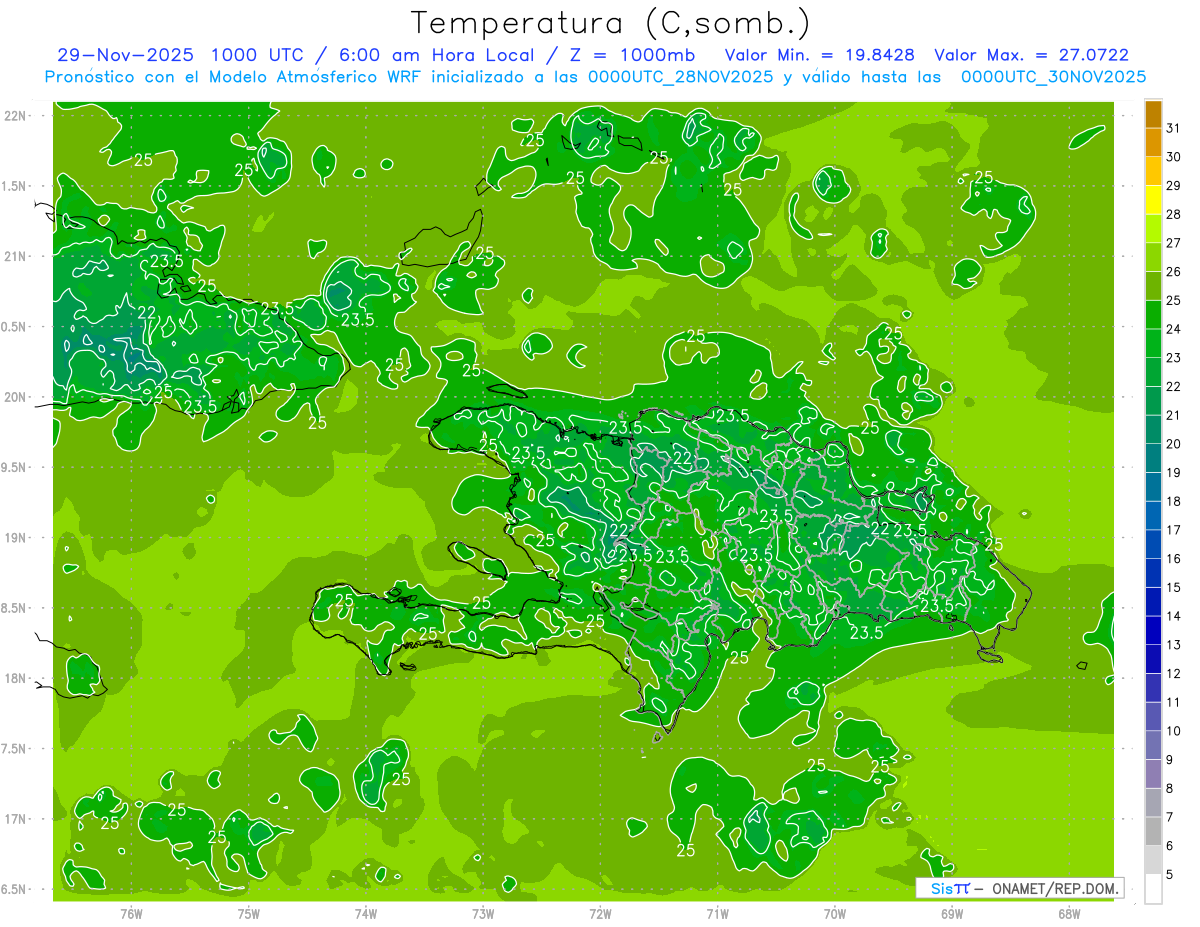This screenshot has width=1200, height=927.
Task: Click the color scale value 30
Action: [x=1174, y=156]
